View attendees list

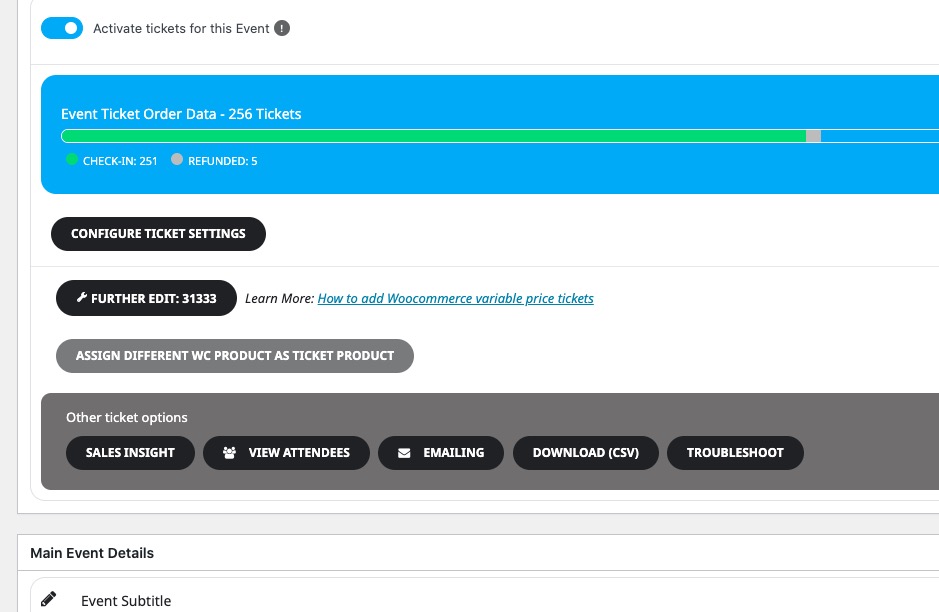[286, 453]
